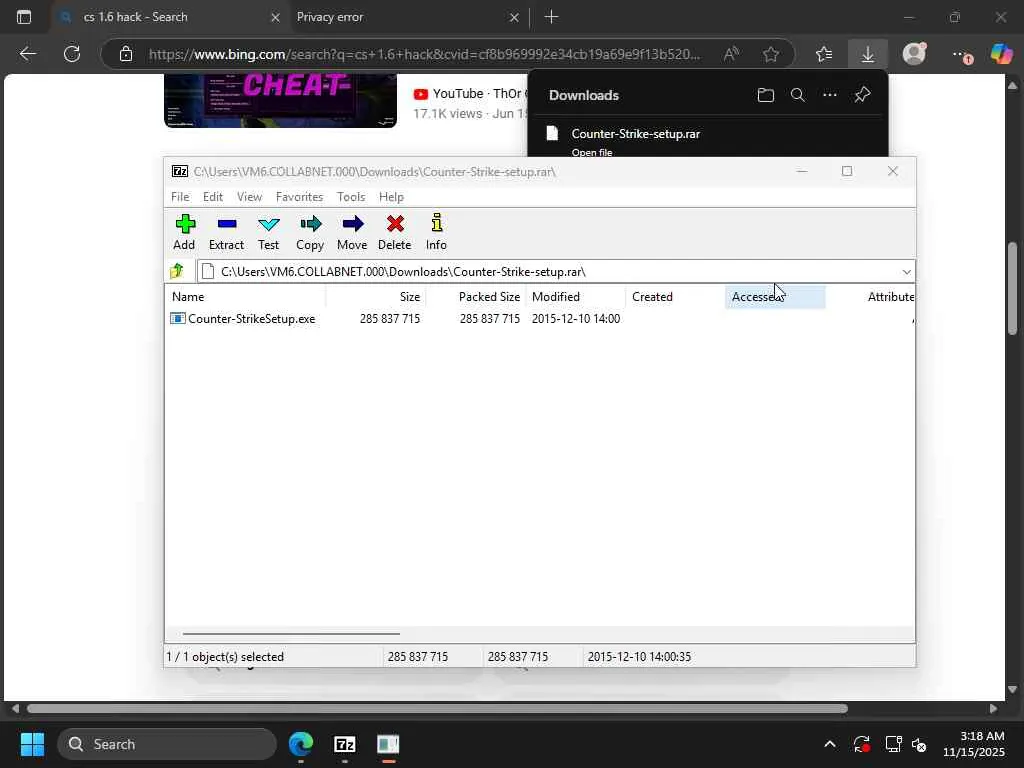The height and width of the screenshot is (768, 1024).
Task: Click status bar date 2015-12-10 14:00:35
Action: click(639, 657)
